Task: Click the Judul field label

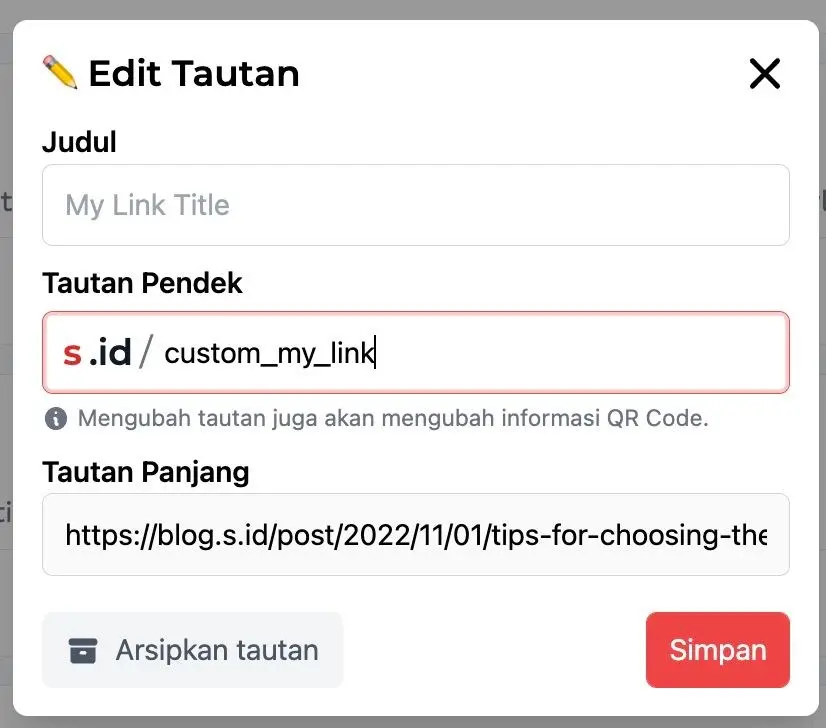Action: pos(79,142)
